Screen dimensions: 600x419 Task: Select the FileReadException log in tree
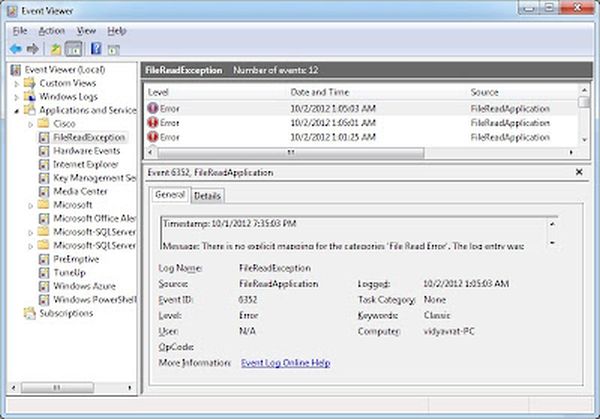tap(89, 137)
